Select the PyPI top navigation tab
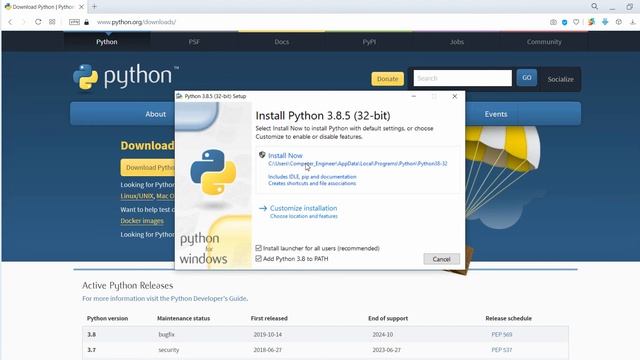 [x=369, y=42]
